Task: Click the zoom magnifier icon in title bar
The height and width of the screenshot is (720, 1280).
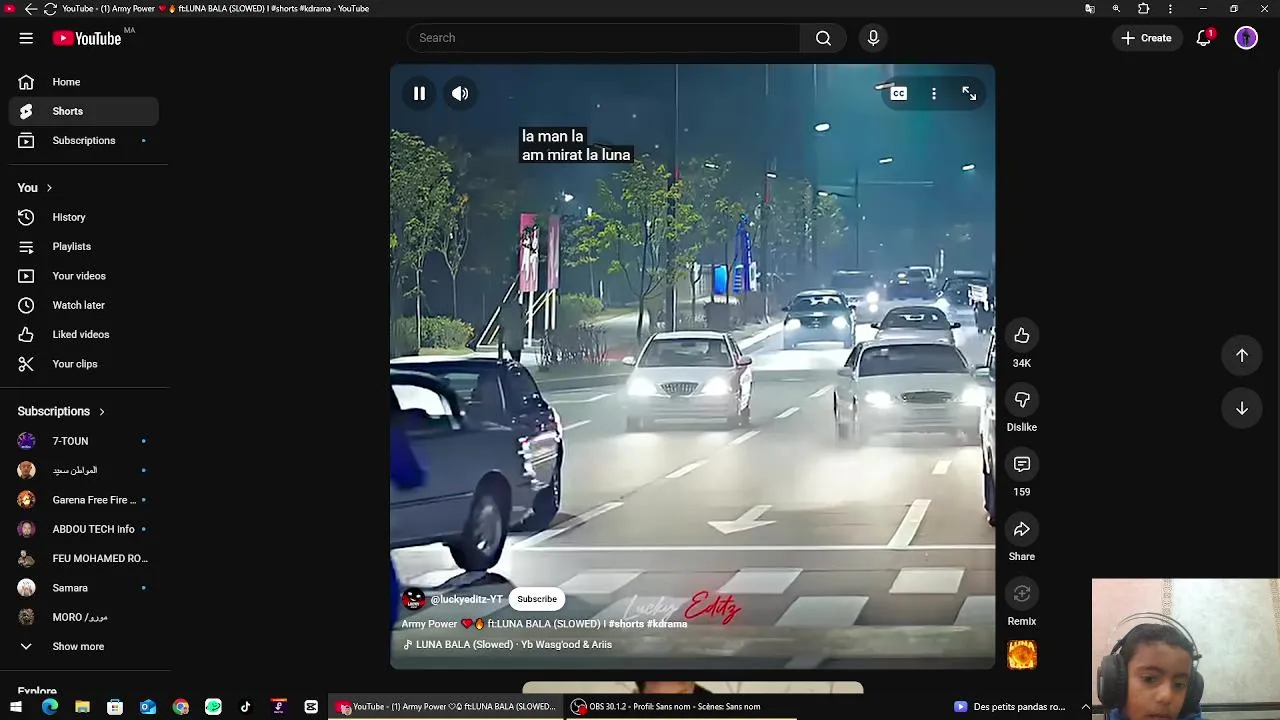Action: coord(1116,9)
